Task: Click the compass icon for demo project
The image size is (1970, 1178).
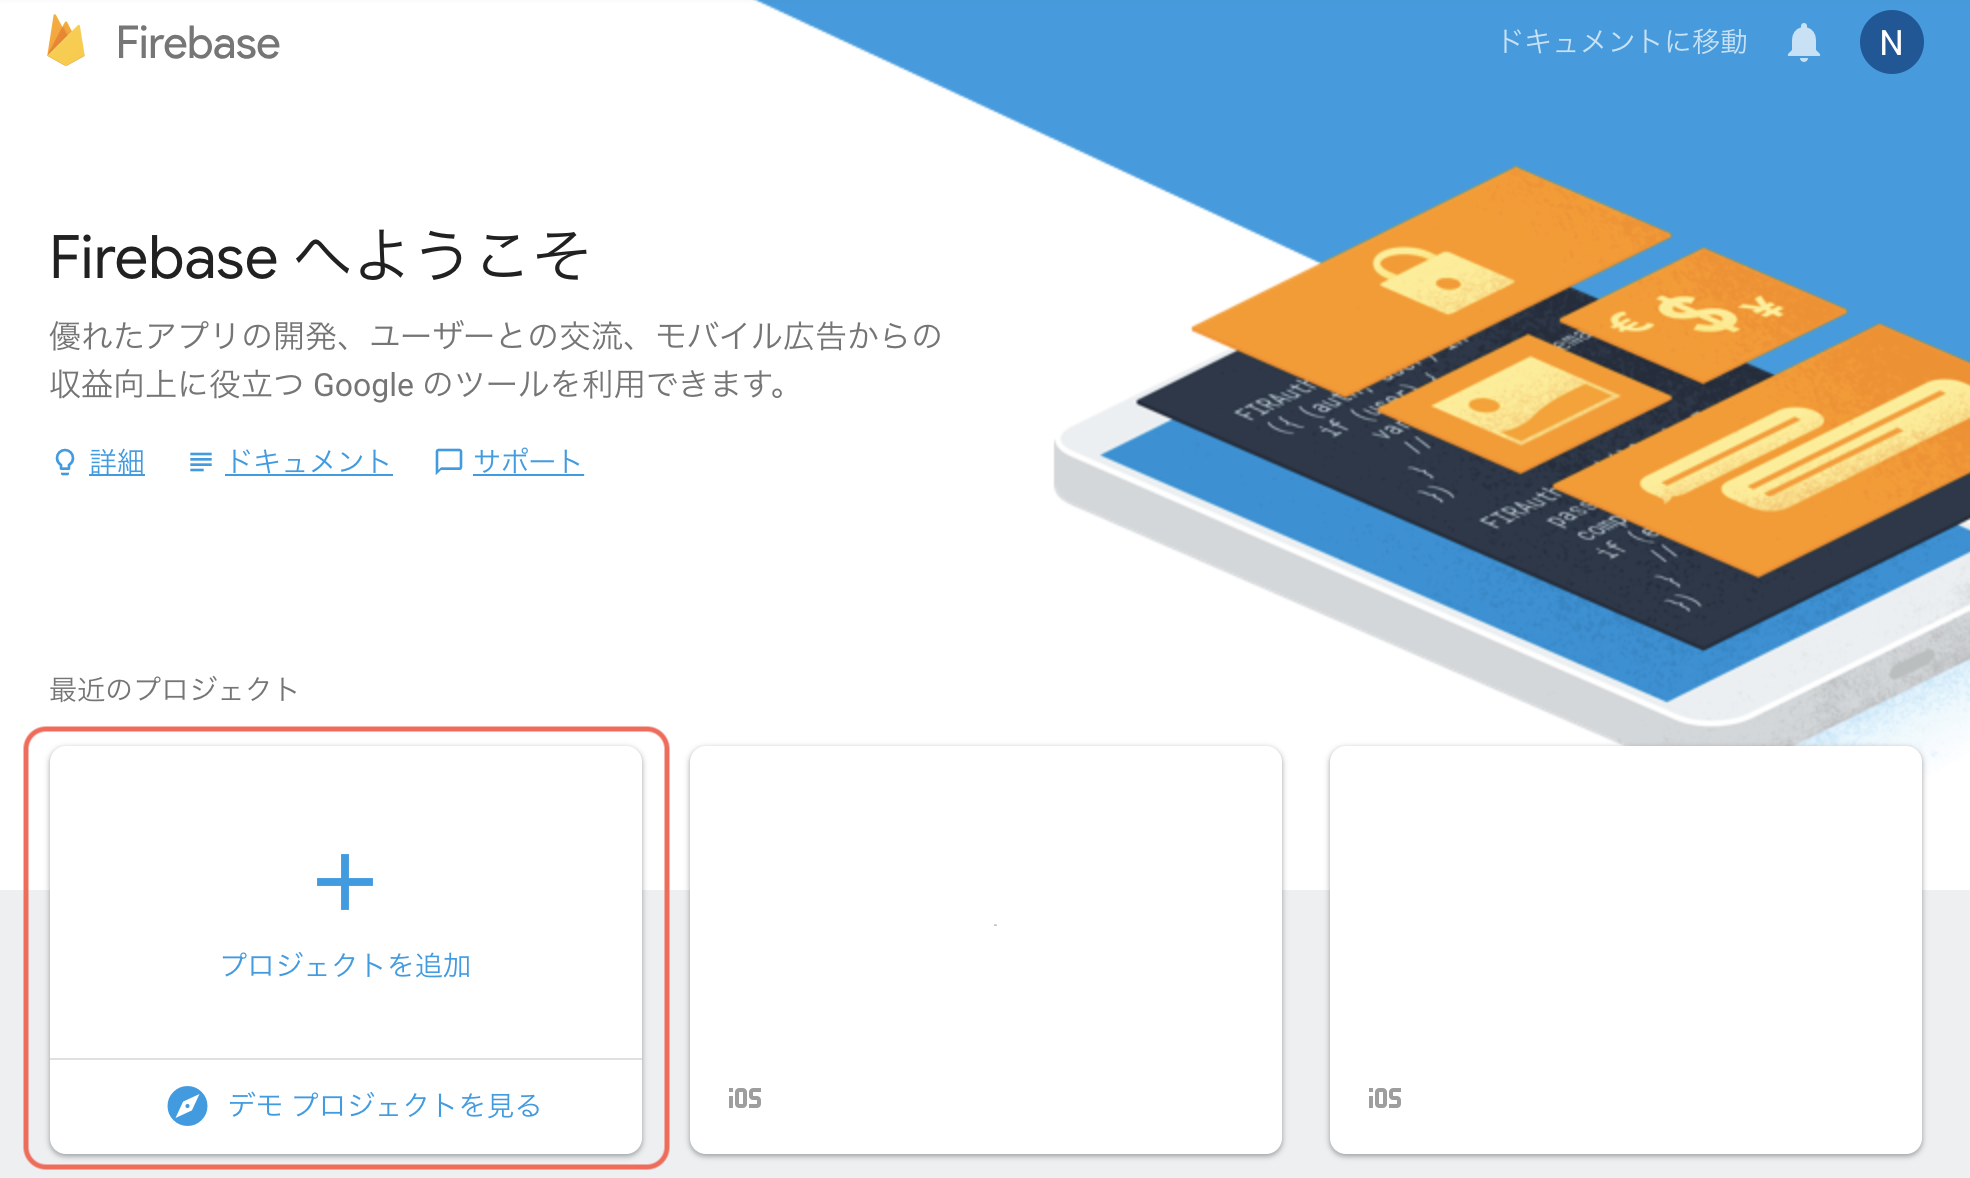Action: click(187, 1106)
